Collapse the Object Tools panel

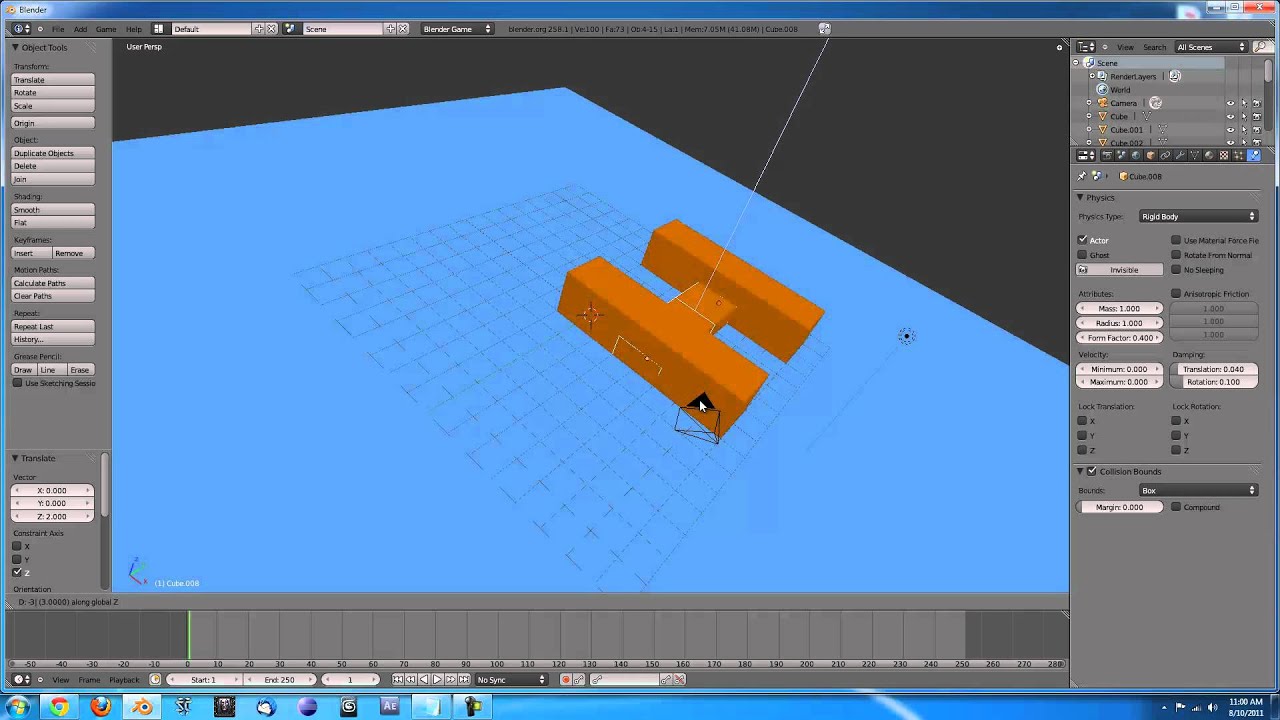(x=15, y=47)
